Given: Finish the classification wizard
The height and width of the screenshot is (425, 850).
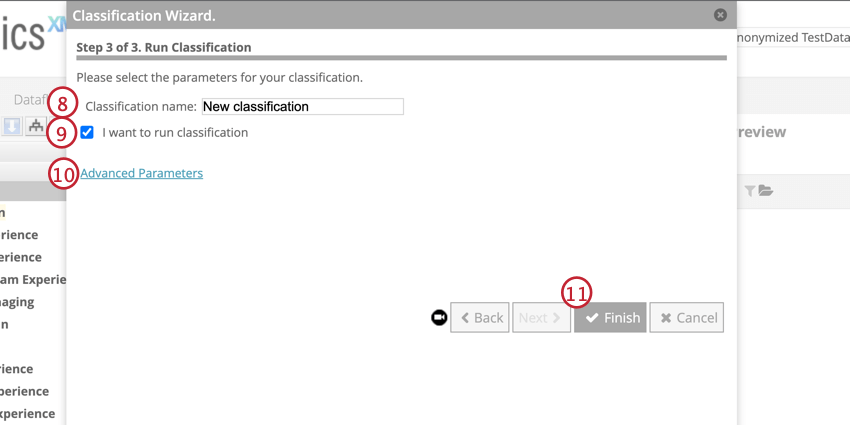Looking at the screenshot, I should (x=610, y=318).
